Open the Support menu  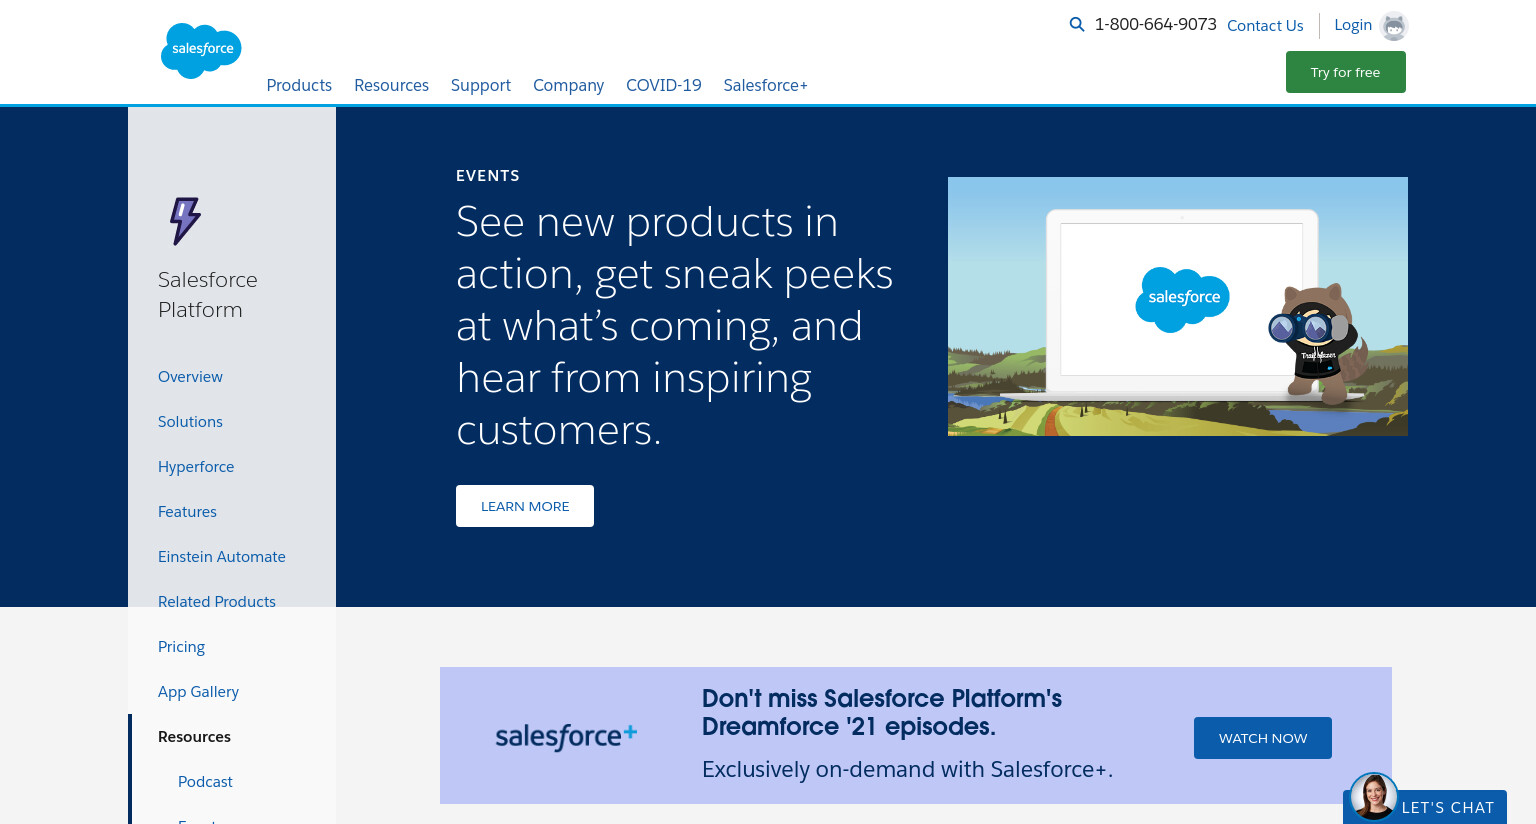481,85
